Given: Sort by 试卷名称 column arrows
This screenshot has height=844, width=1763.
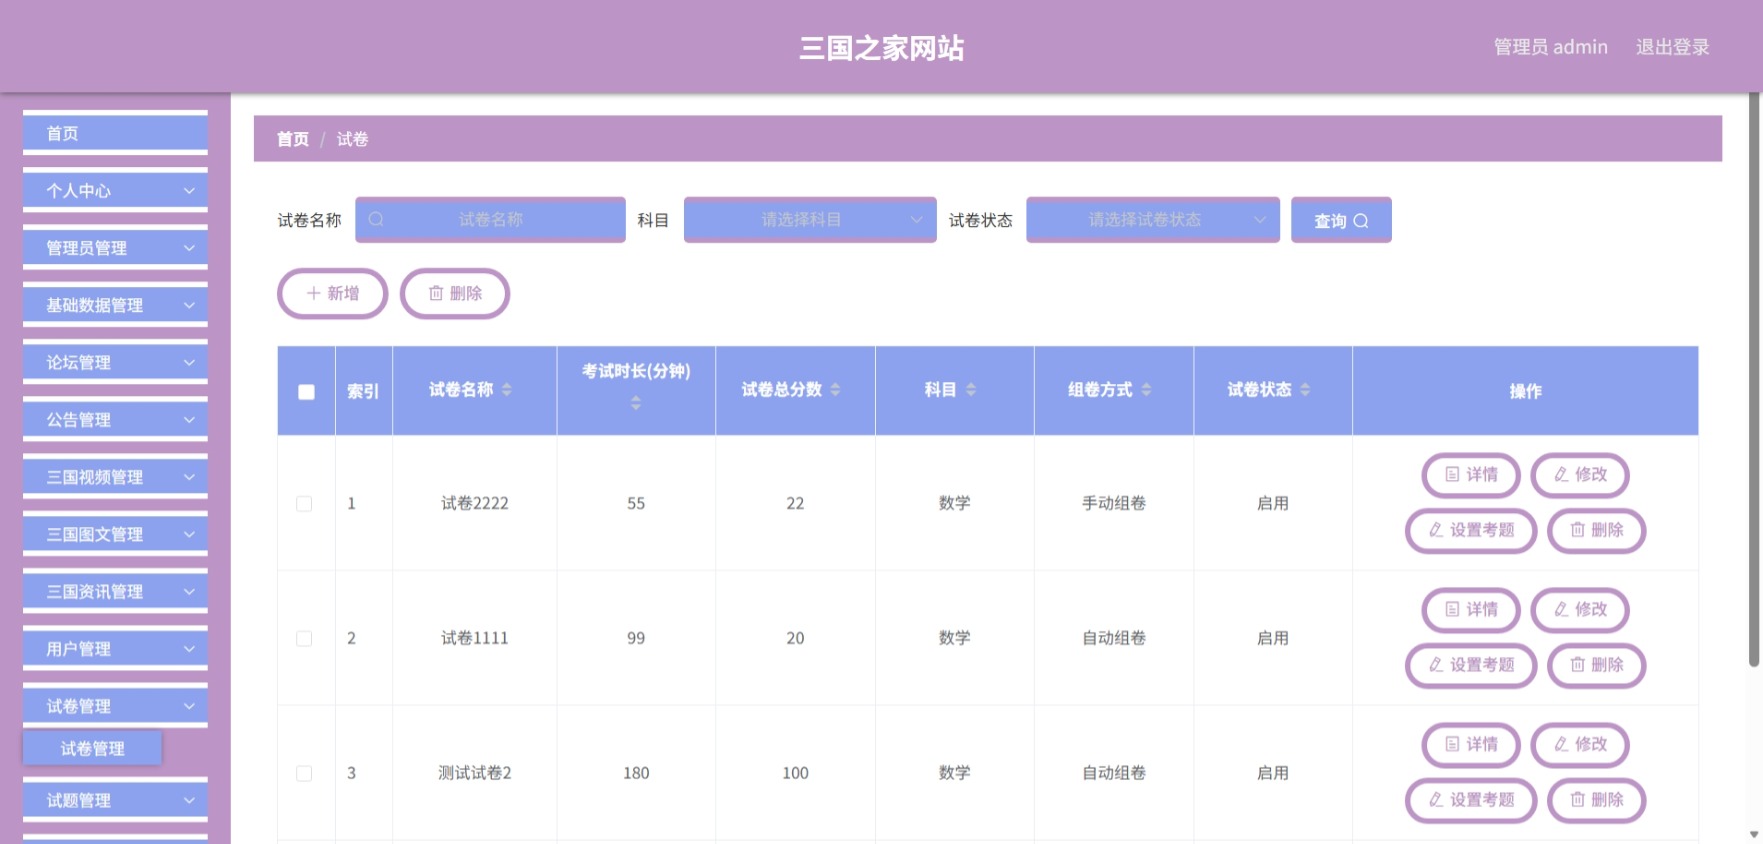Looking at the screenshot, I should coord(507,390).
